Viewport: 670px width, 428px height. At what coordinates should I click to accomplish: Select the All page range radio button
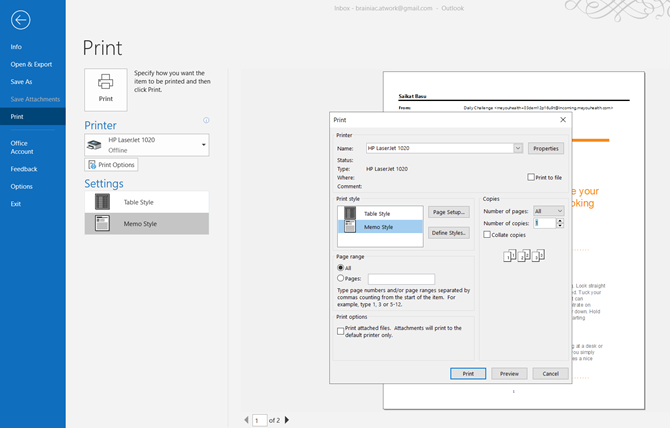[341, 268]
